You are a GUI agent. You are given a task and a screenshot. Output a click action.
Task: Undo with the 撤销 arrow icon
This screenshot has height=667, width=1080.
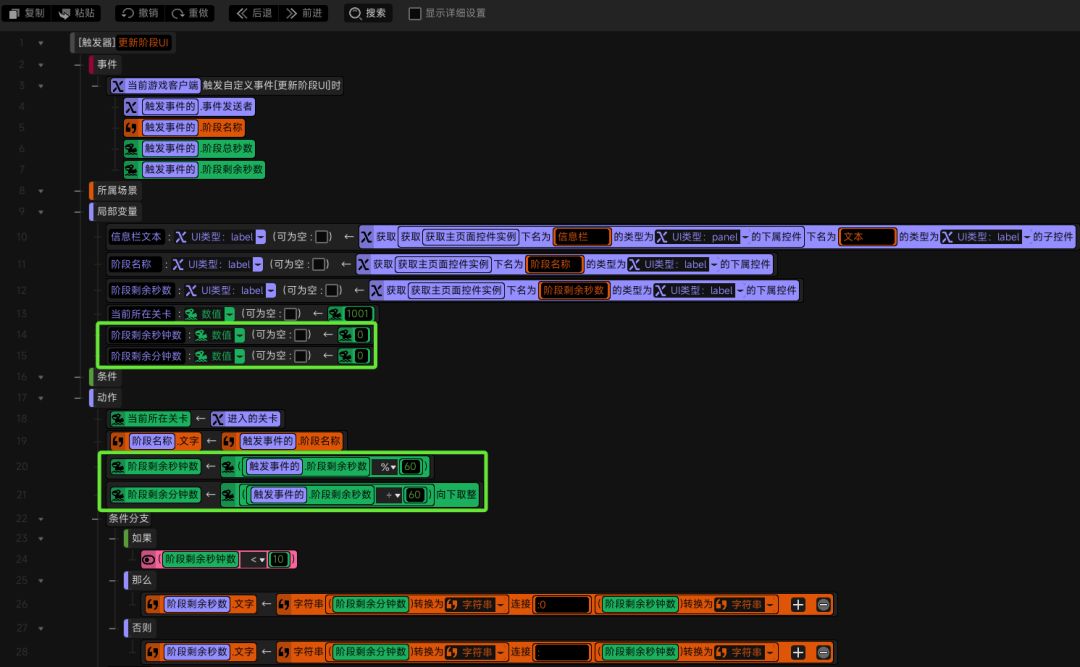127,13
